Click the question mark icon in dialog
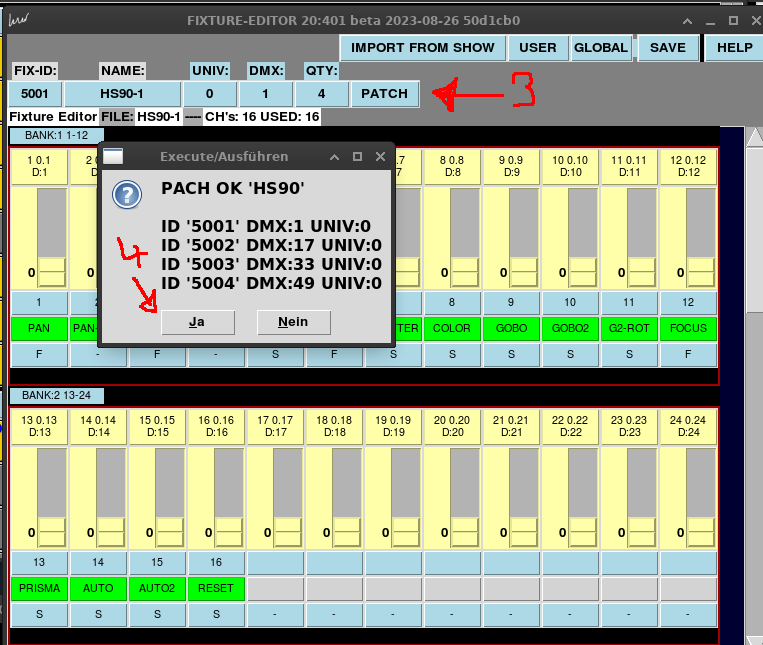The height and width of the screenshot is (645, 763). [x=126, y=195]
